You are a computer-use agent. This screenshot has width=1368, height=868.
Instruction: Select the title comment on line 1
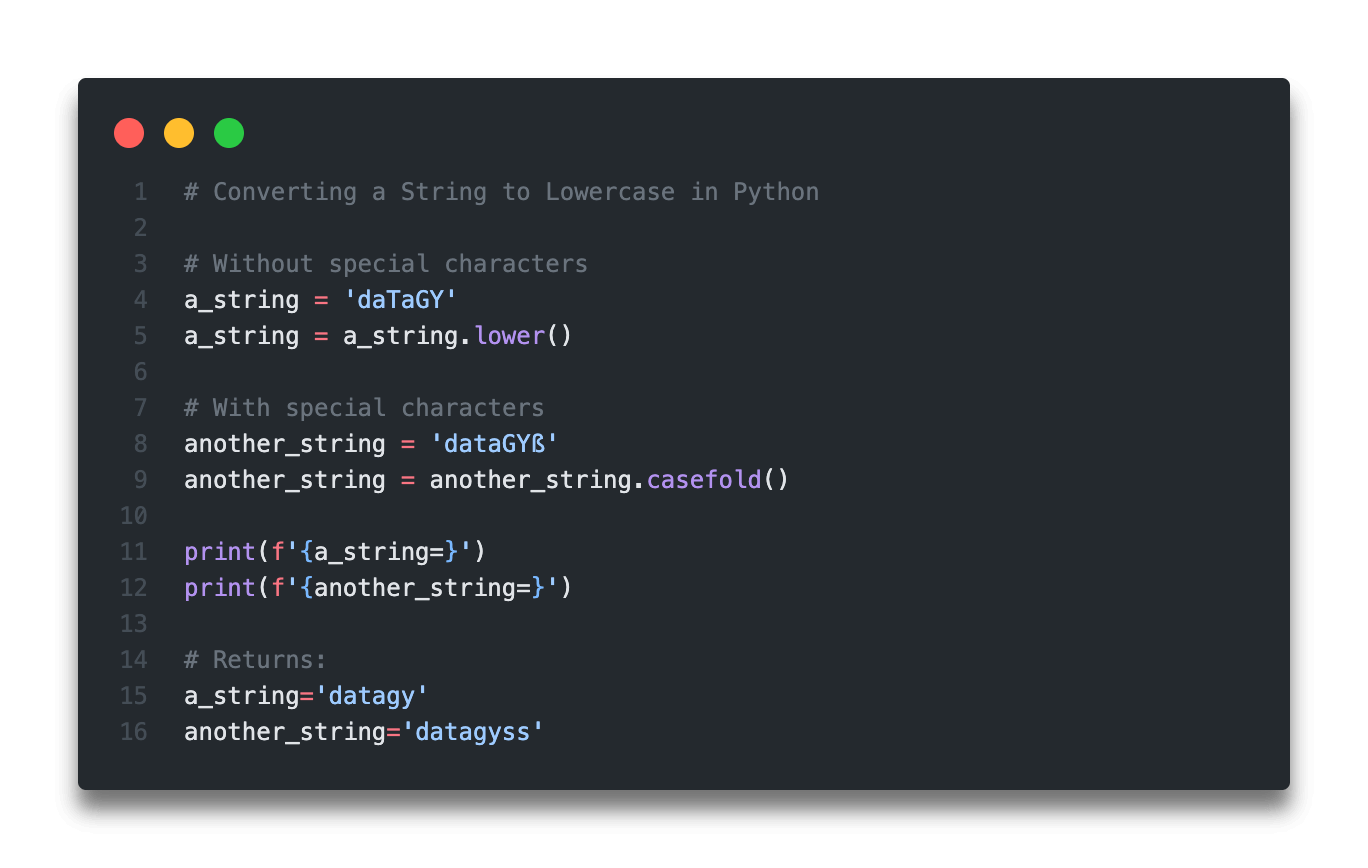click(x=500, y=191)
